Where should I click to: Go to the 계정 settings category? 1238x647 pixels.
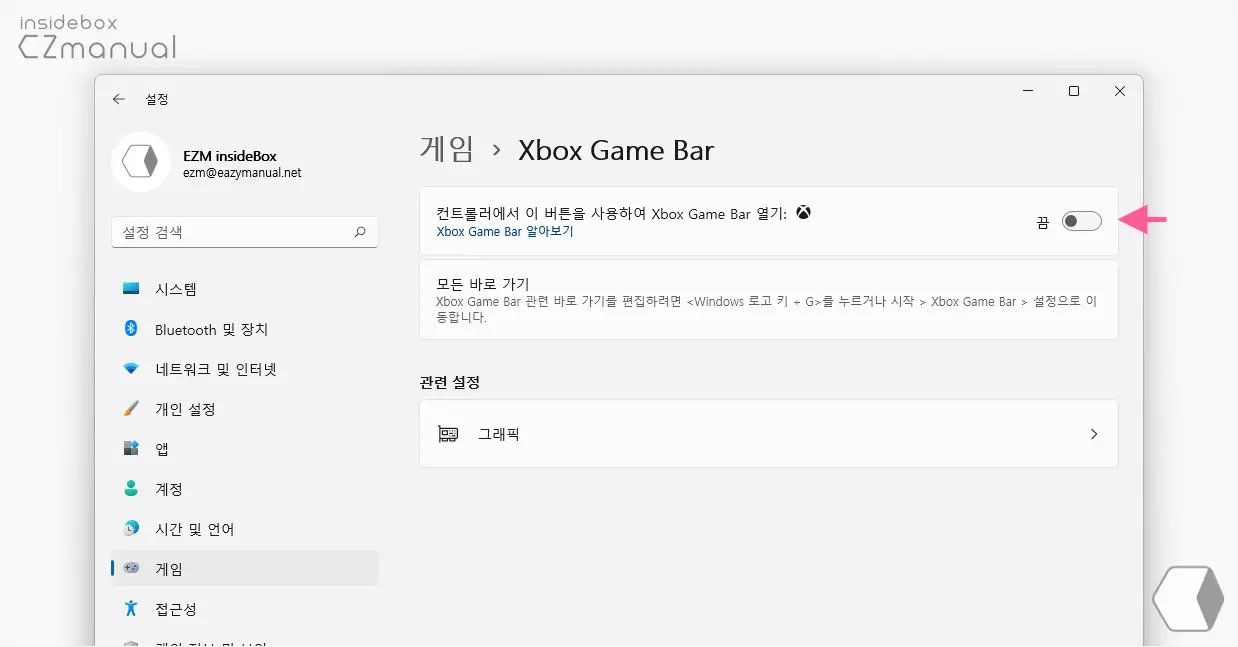click(245, 489)
